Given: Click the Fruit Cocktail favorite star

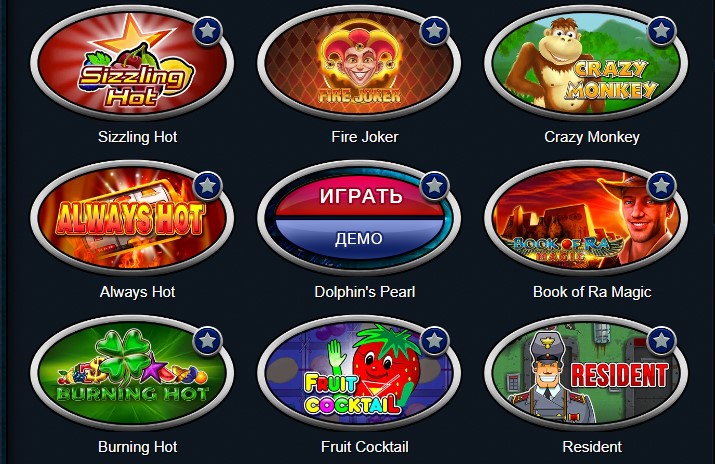Looking at the screenshot, I should click(434, 340).
